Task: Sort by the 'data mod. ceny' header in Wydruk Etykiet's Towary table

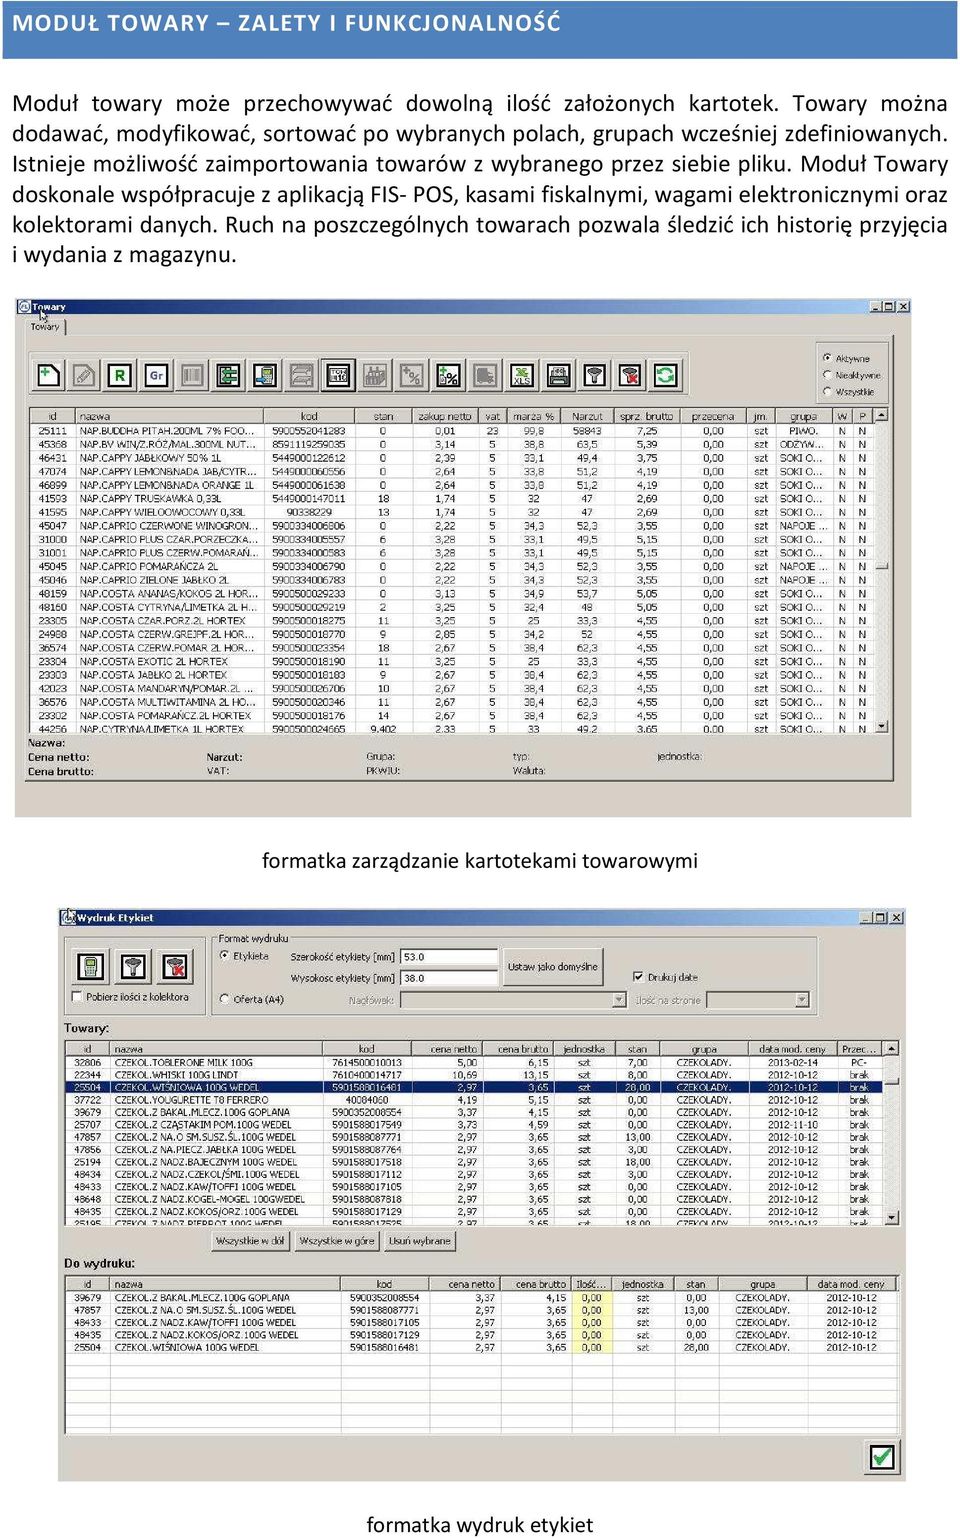Action: tap(792, 1049)
